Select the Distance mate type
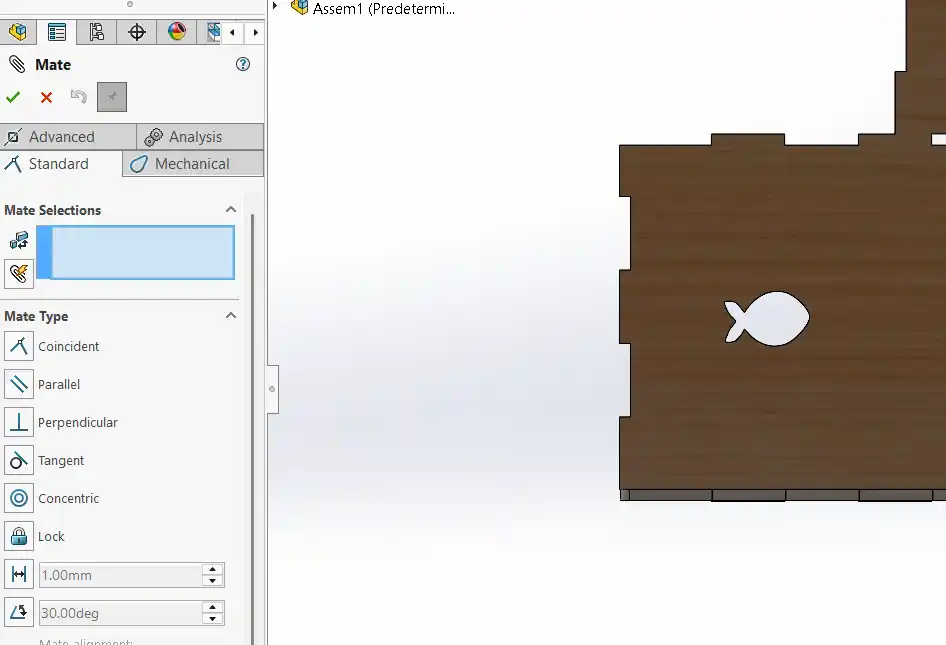The image size is (946, 645). coord(19,574)
